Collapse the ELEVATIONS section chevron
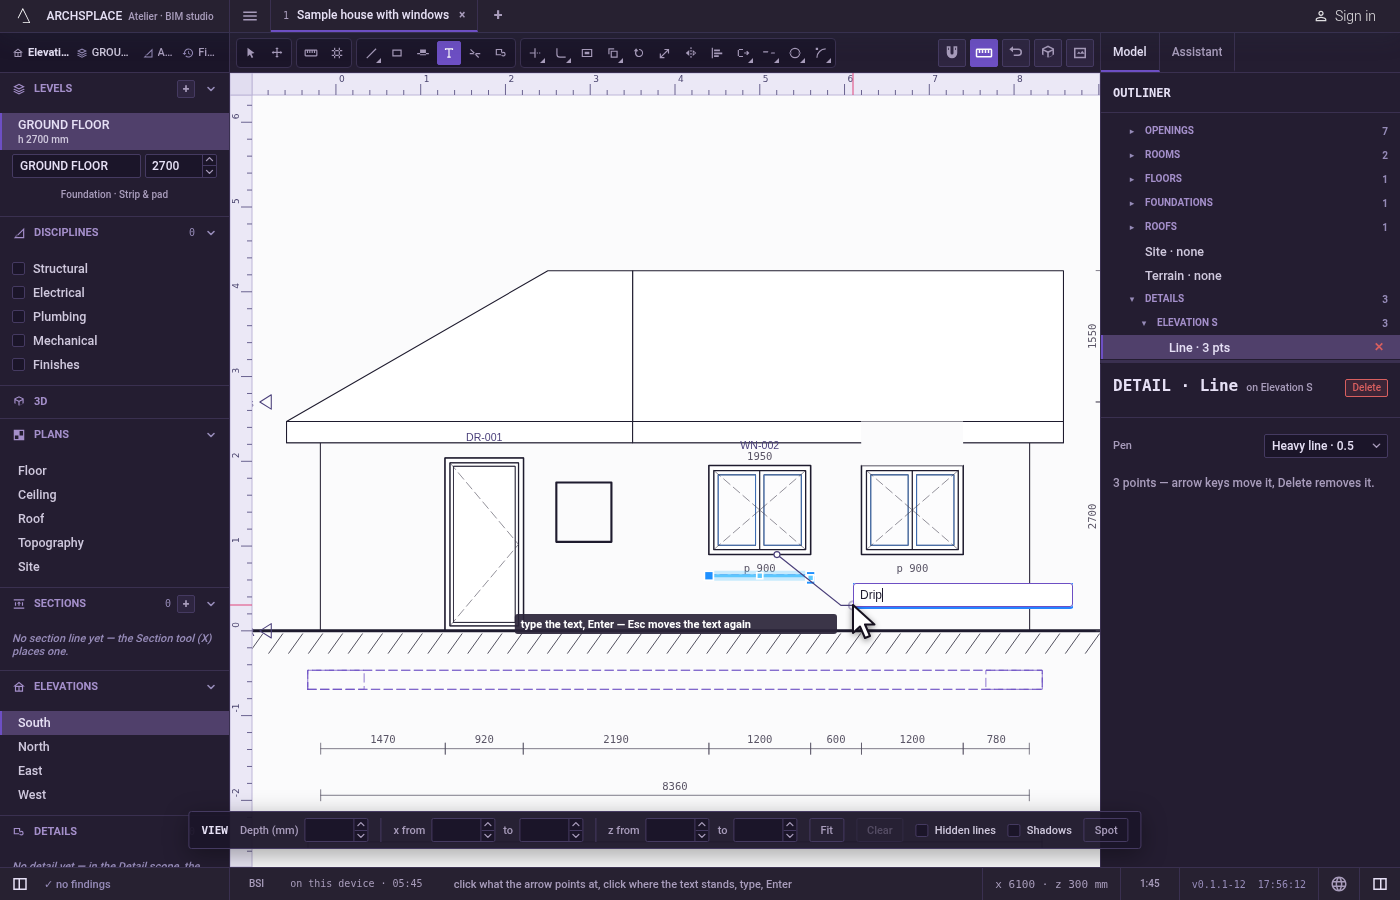This screenshot has width=1400, height=900. [211, 687]
